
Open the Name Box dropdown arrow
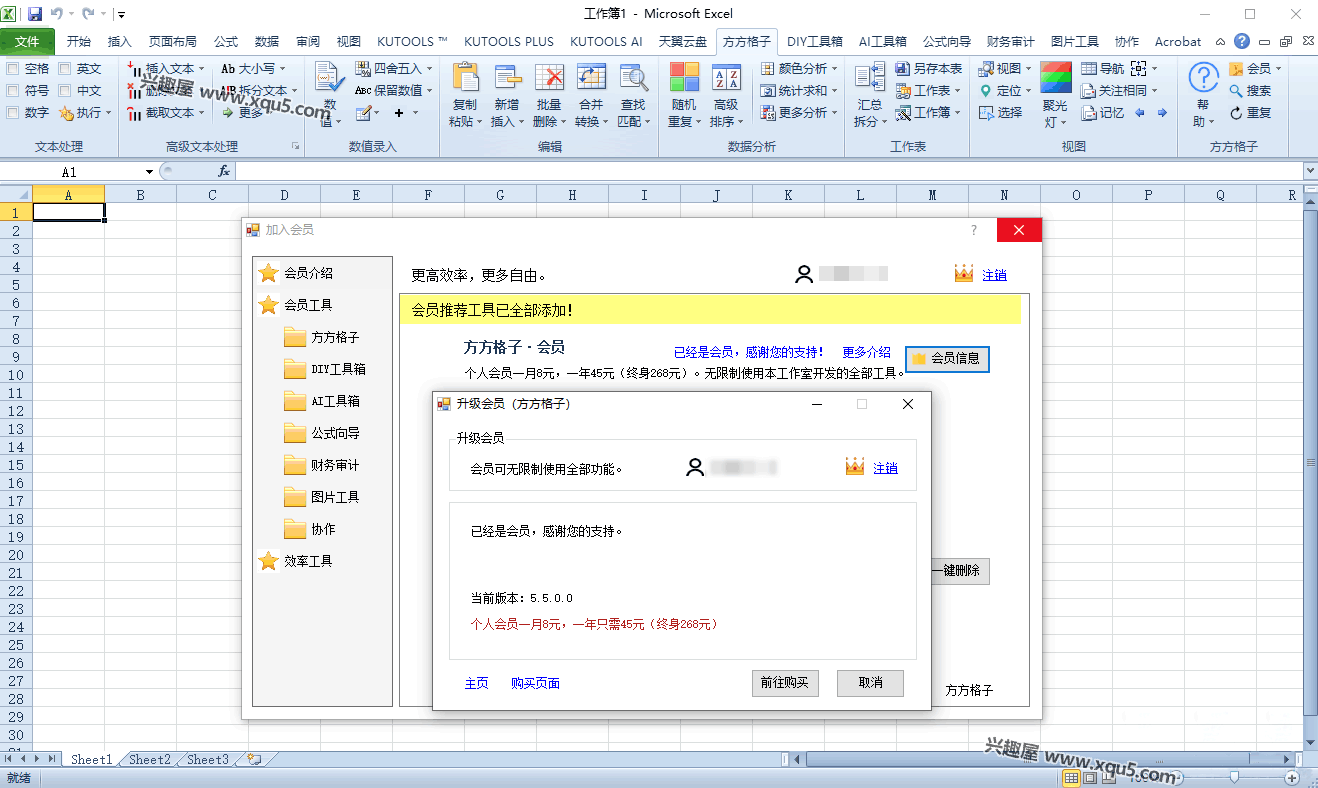tap(149, 172)
